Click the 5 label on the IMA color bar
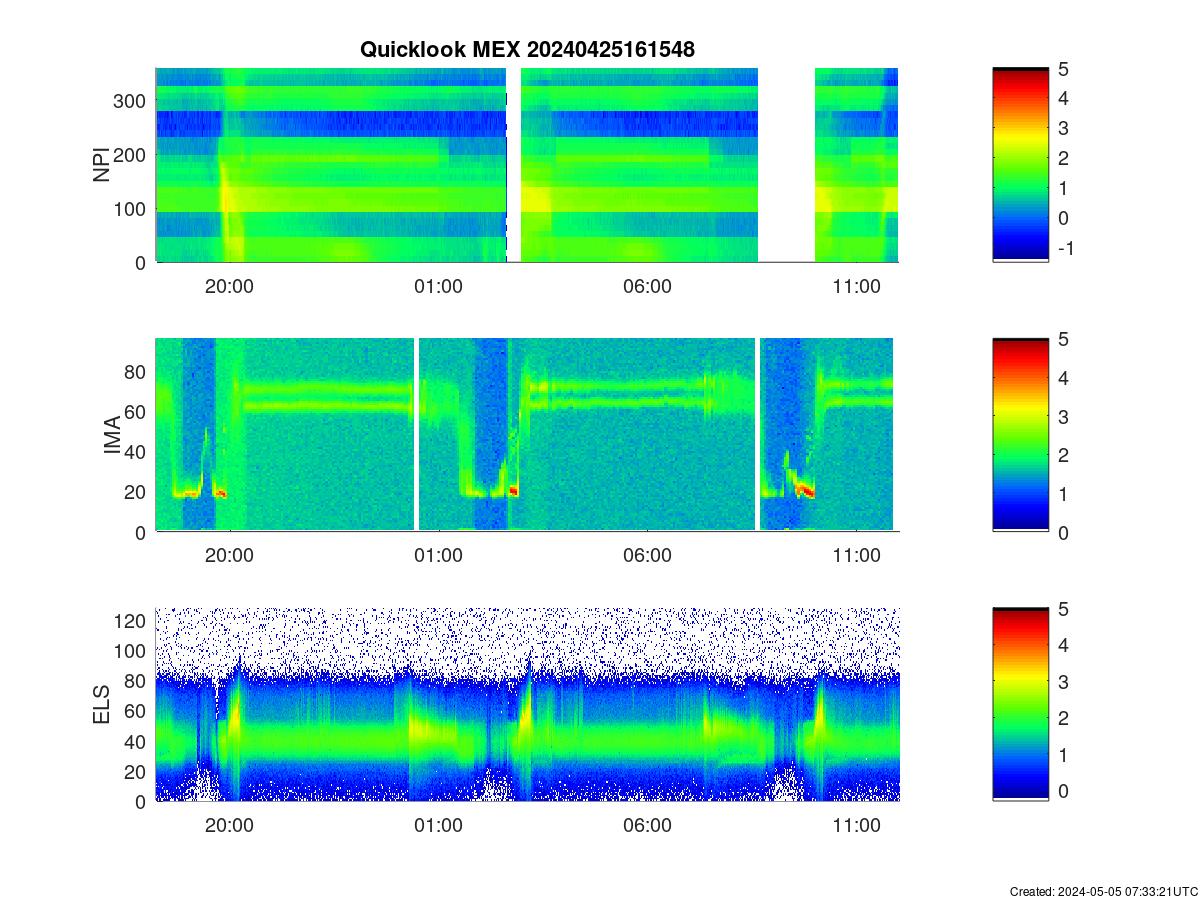This screenshot has height=900, width=1200. pos(1061,340)
